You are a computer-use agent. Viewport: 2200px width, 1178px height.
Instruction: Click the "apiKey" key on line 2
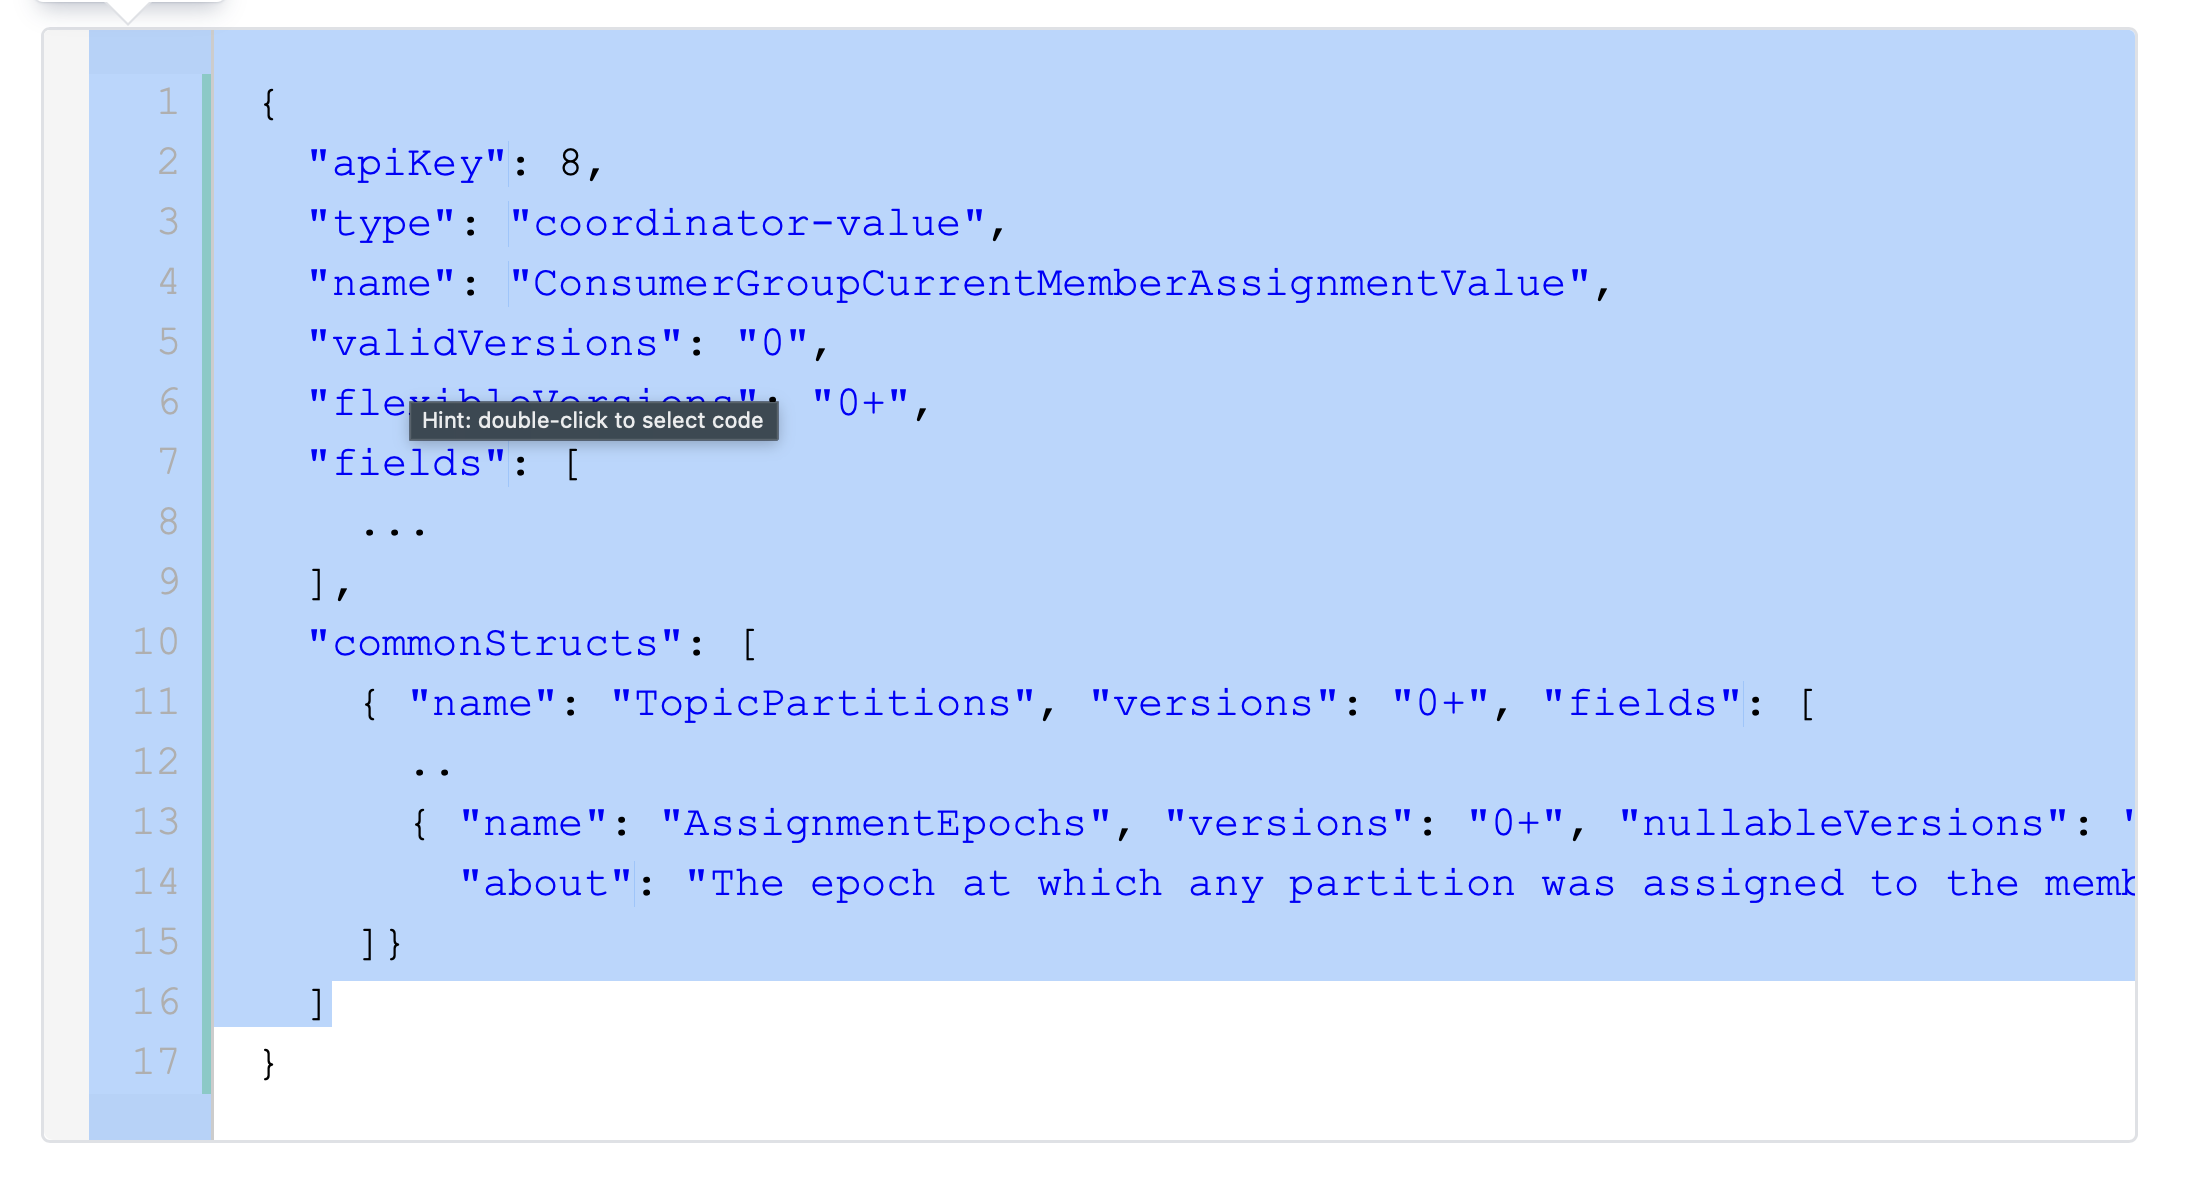click(x=408, y=163)
